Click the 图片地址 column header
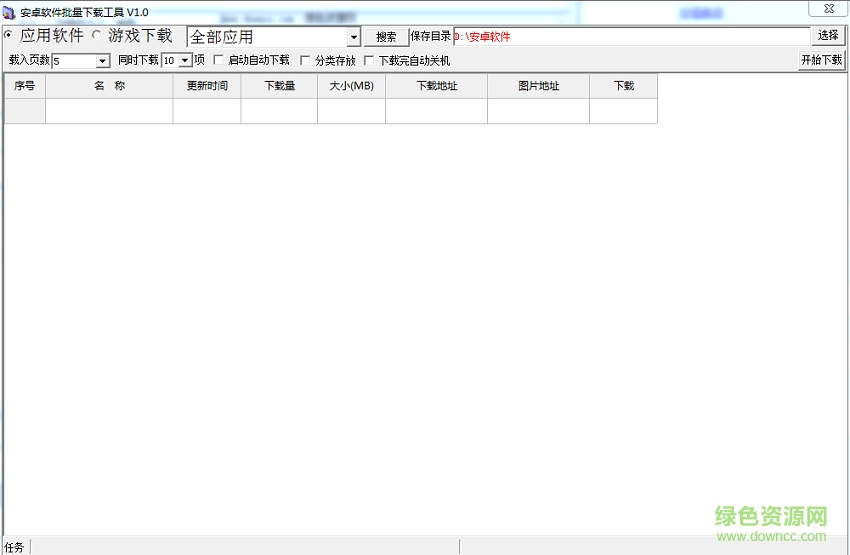Screen dimensions: 850x555 tap(538, 86)
